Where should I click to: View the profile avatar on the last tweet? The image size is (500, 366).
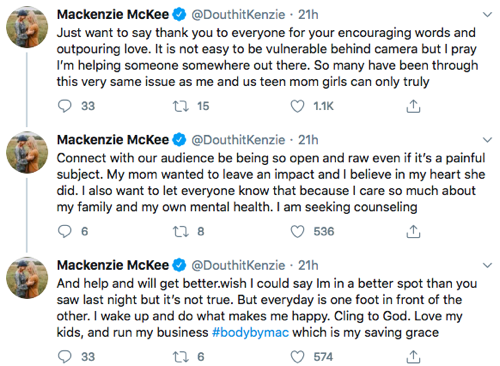[x=27, y=278]
